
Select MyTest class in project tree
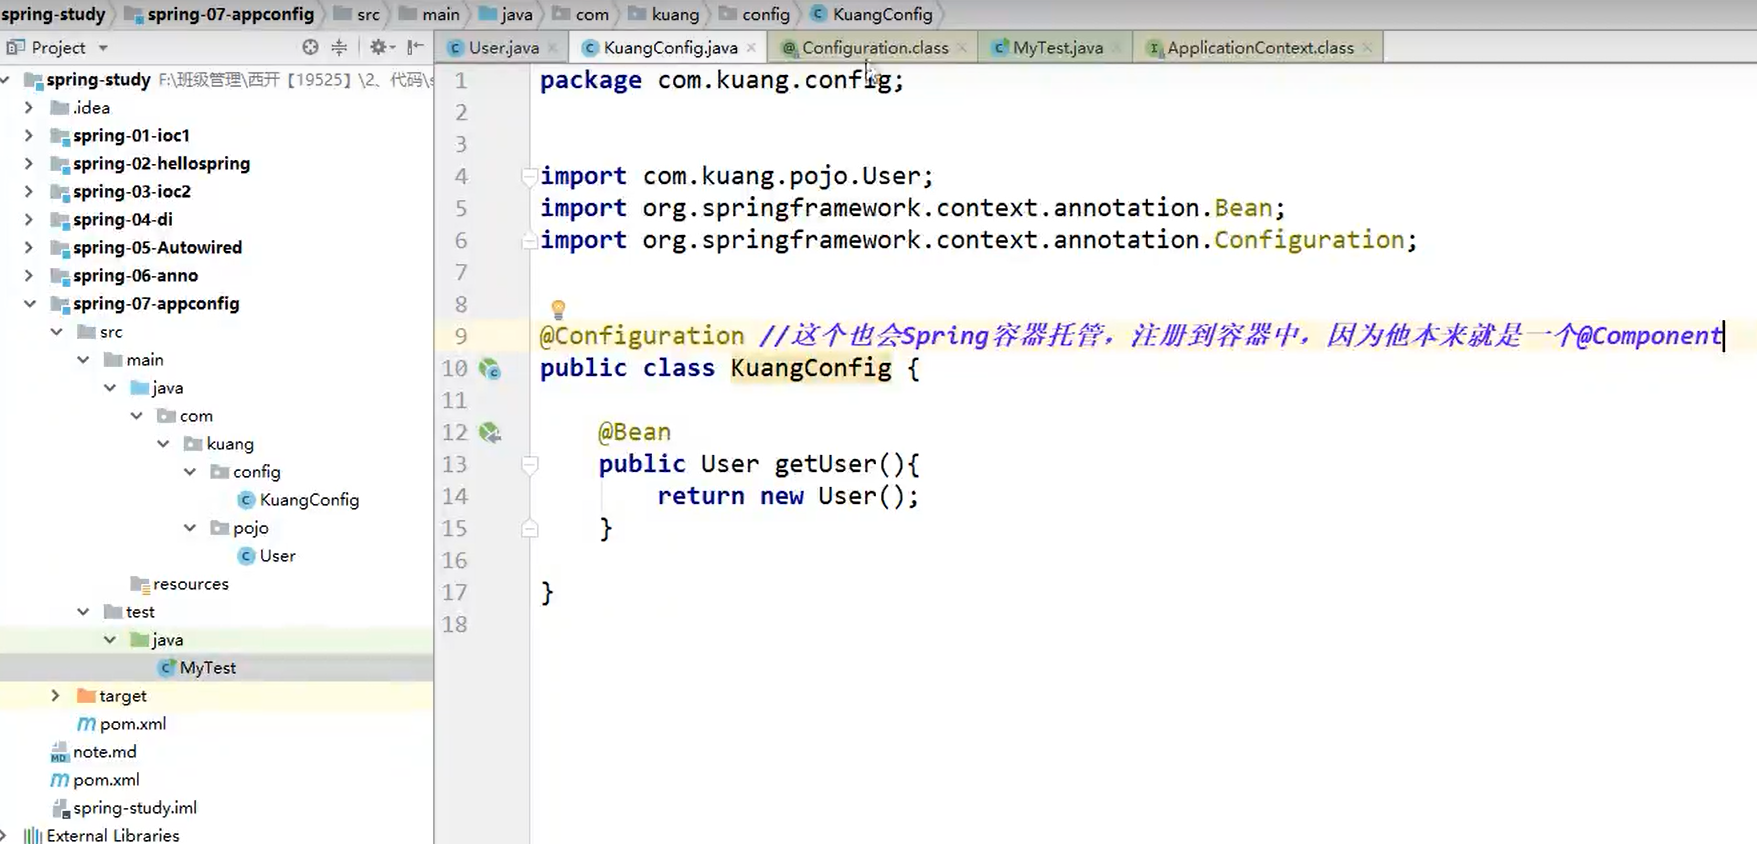[x=207, y=667]
